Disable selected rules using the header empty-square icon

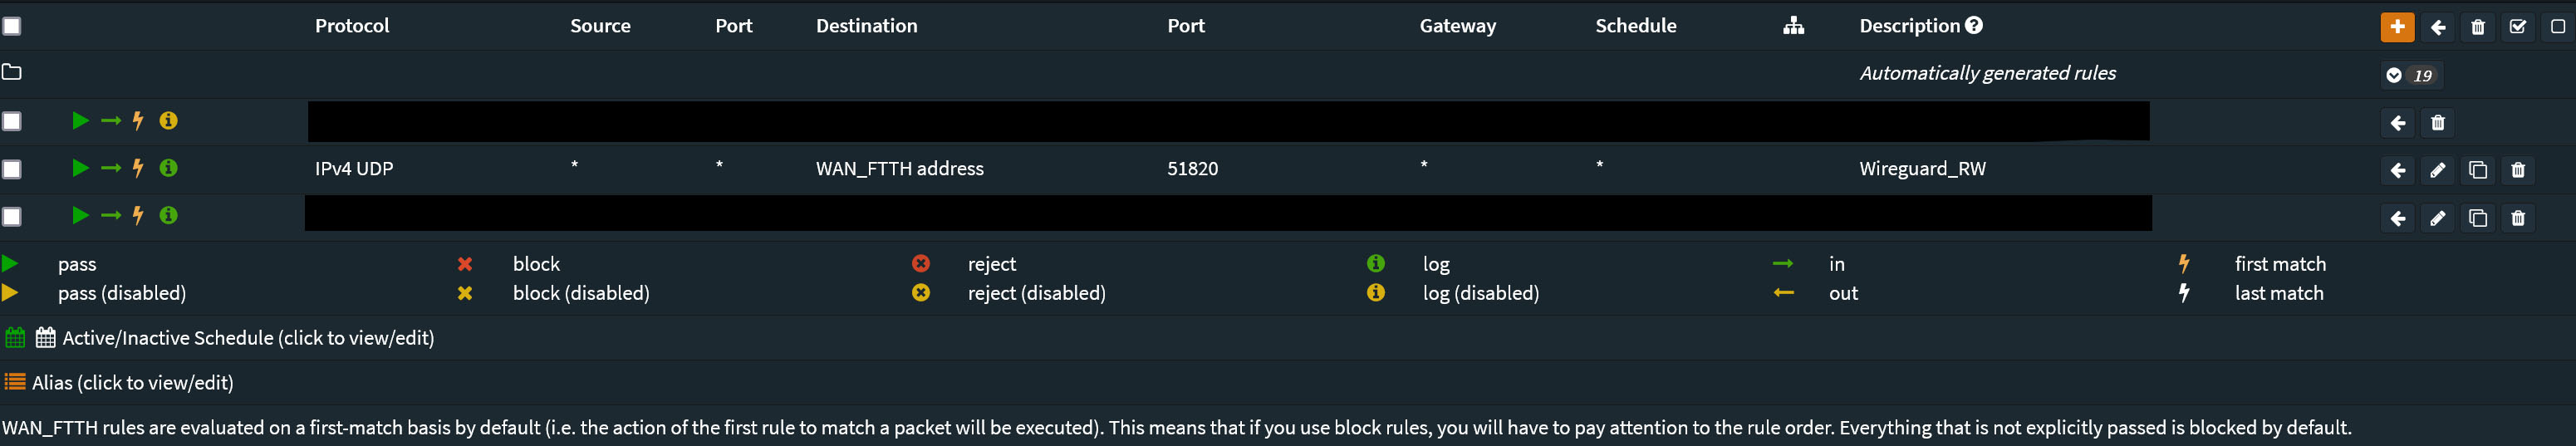(2557, 27)
